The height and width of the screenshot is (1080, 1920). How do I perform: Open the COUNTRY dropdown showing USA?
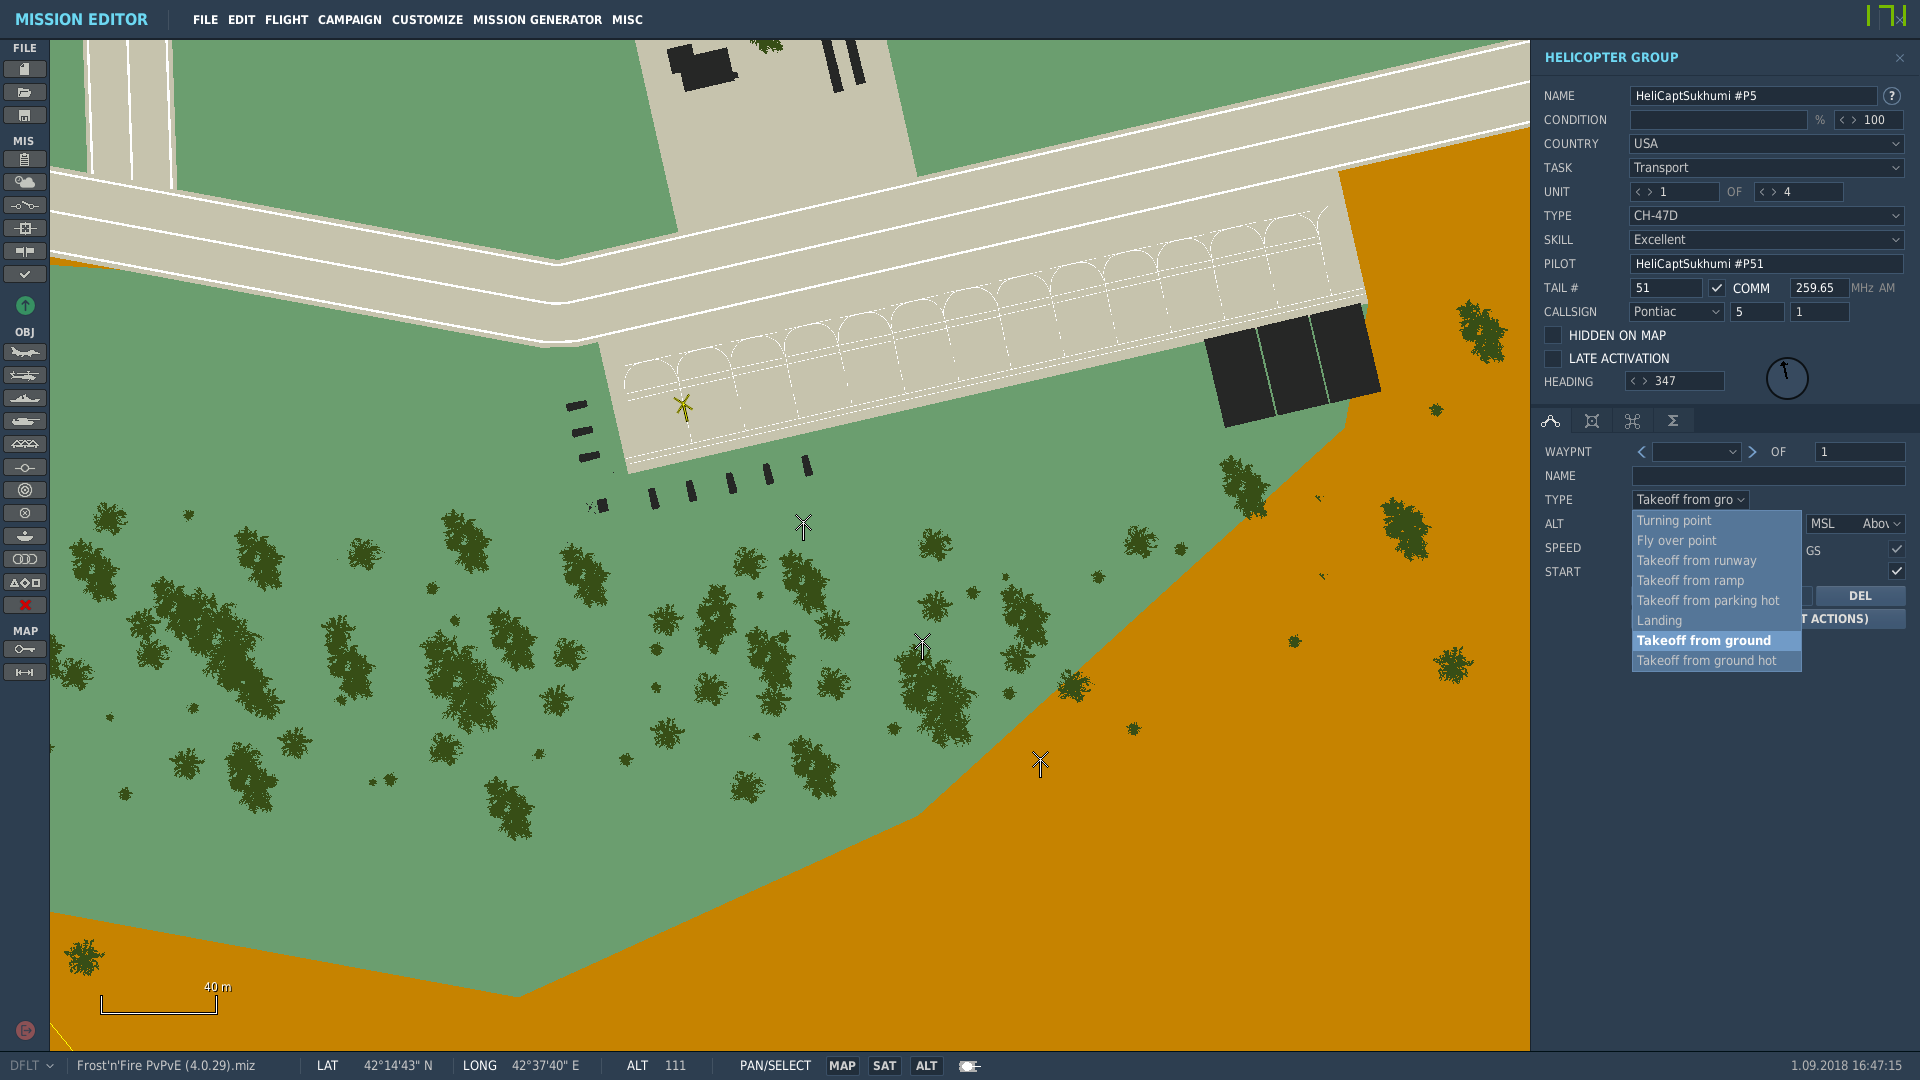click(x=1766, y=144)
